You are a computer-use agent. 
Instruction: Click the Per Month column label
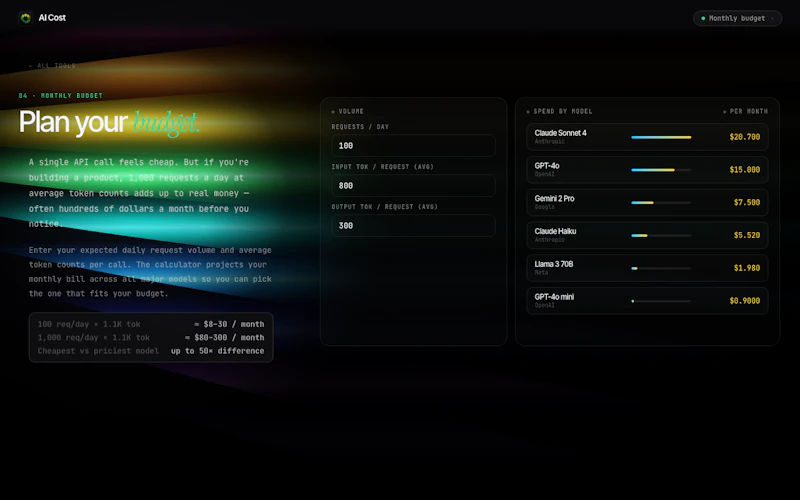748,111
